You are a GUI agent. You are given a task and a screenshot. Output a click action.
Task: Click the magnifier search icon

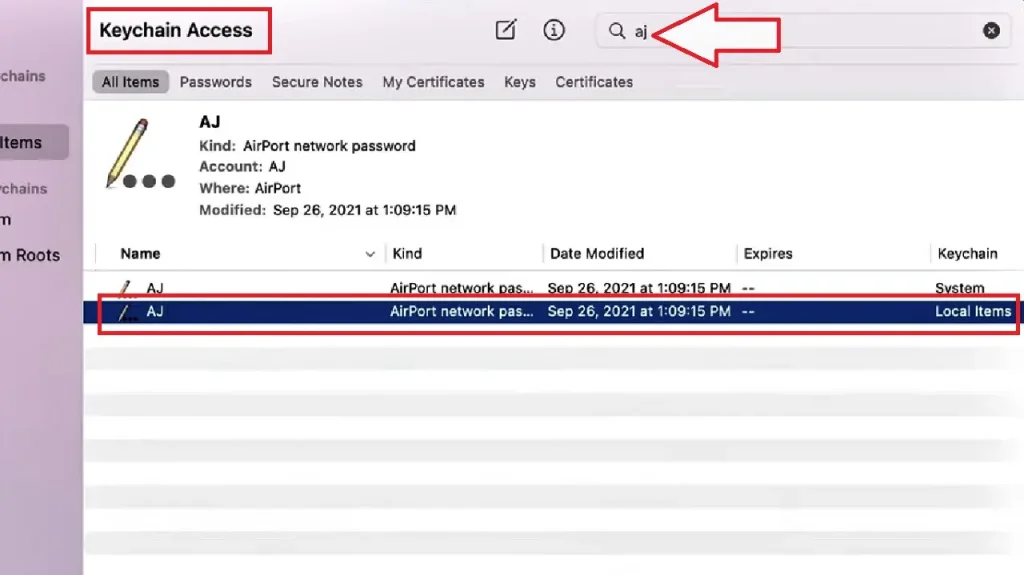pyautogui.click(x=616, y=31)
